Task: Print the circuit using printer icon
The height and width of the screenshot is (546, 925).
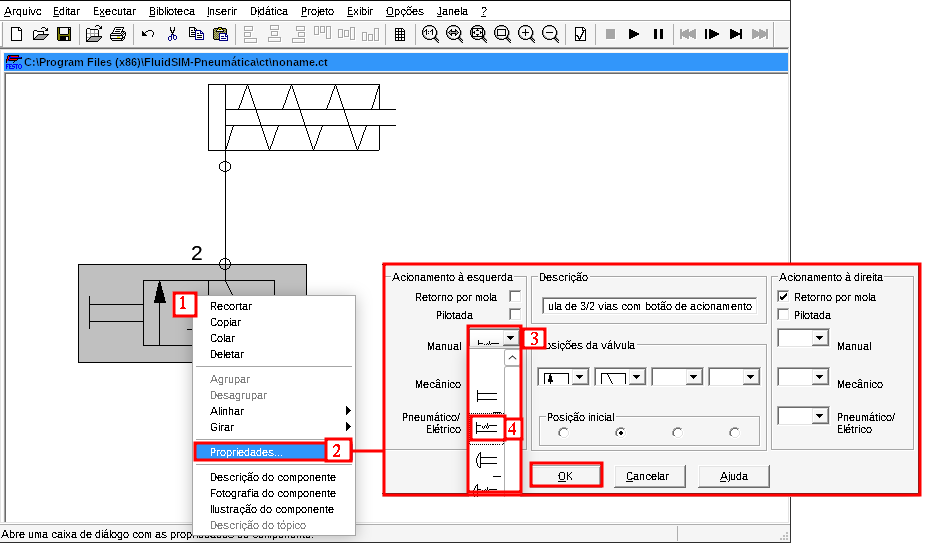Action: (118, 34)
